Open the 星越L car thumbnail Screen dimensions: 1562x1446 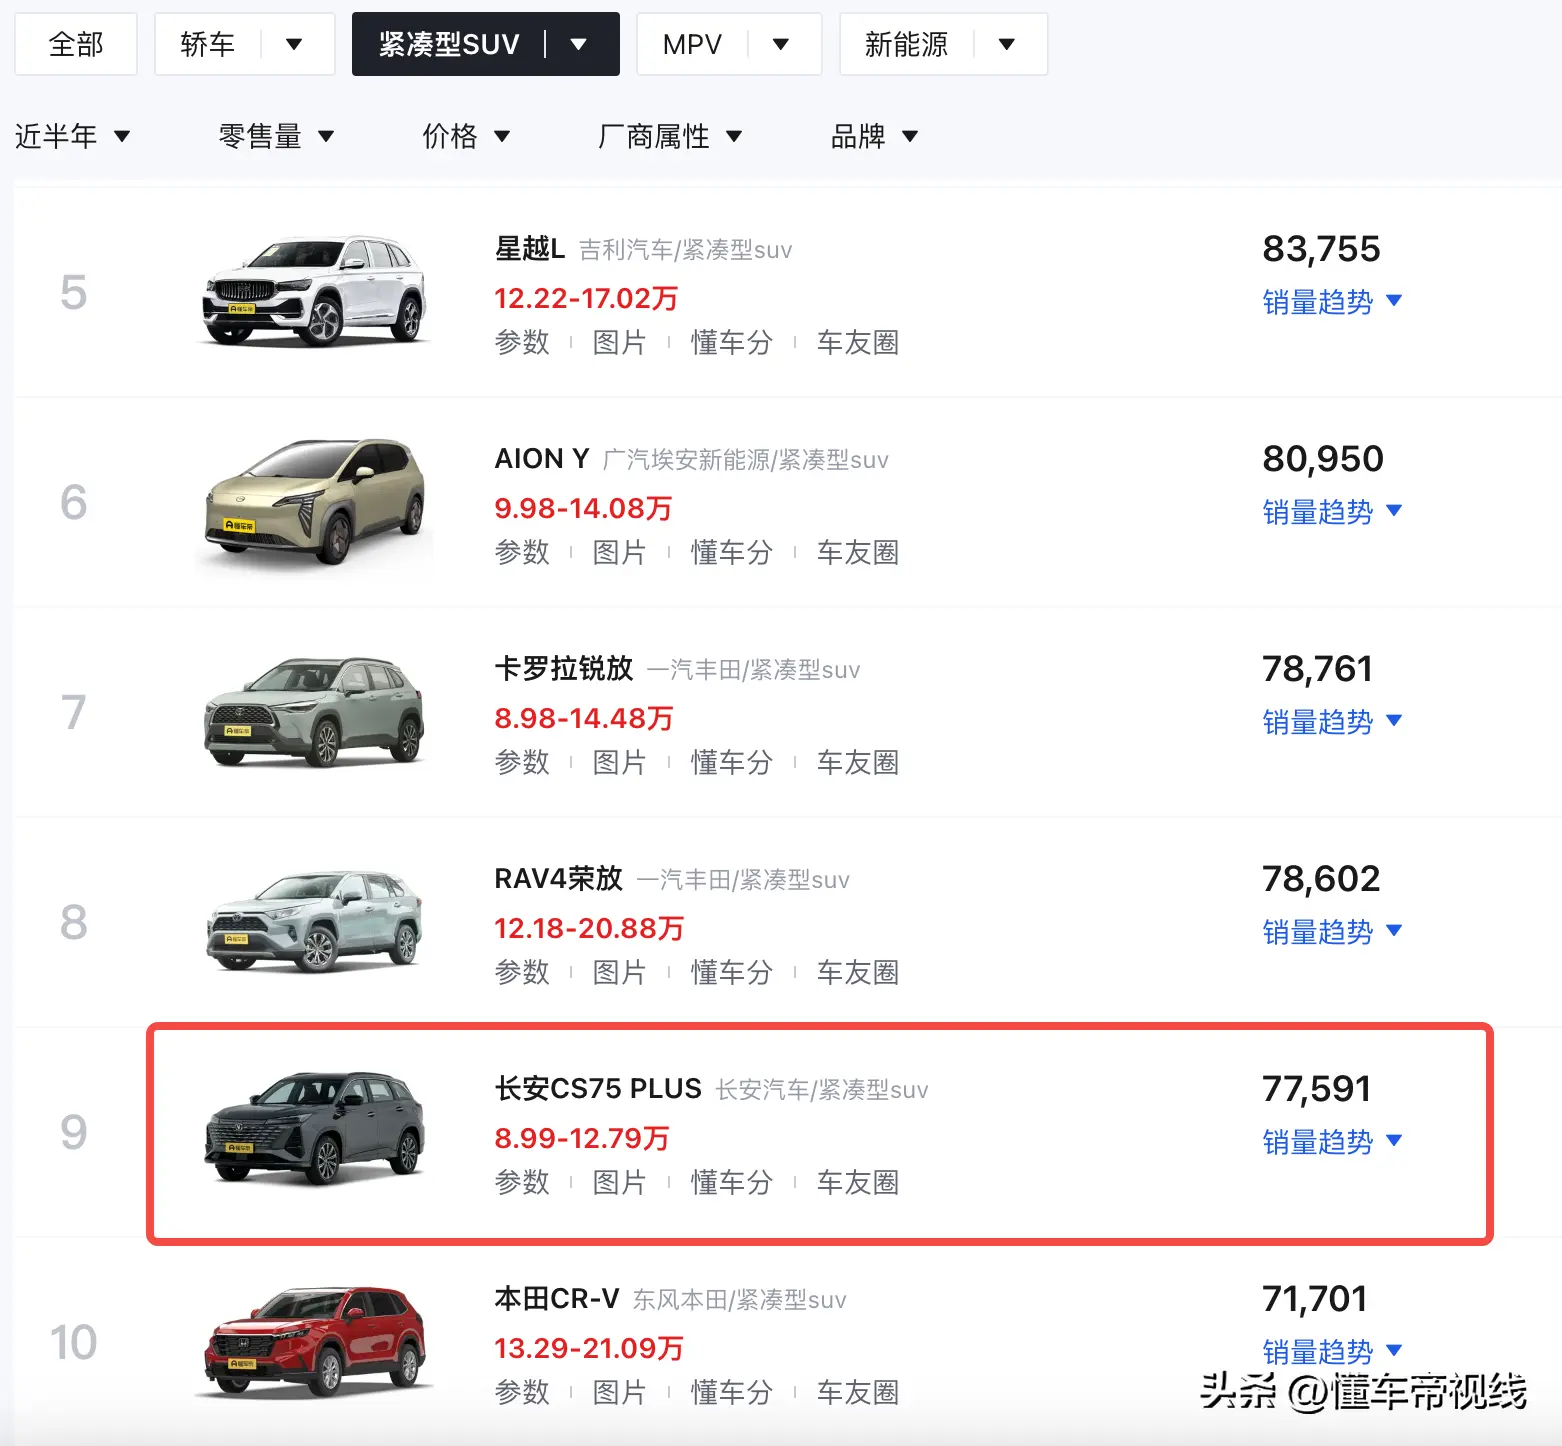315,291
